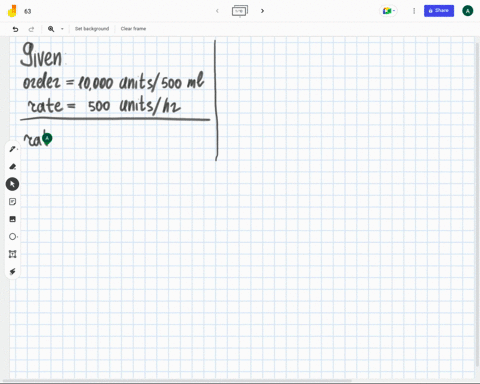Click the Share button

[x=439, y=11]
